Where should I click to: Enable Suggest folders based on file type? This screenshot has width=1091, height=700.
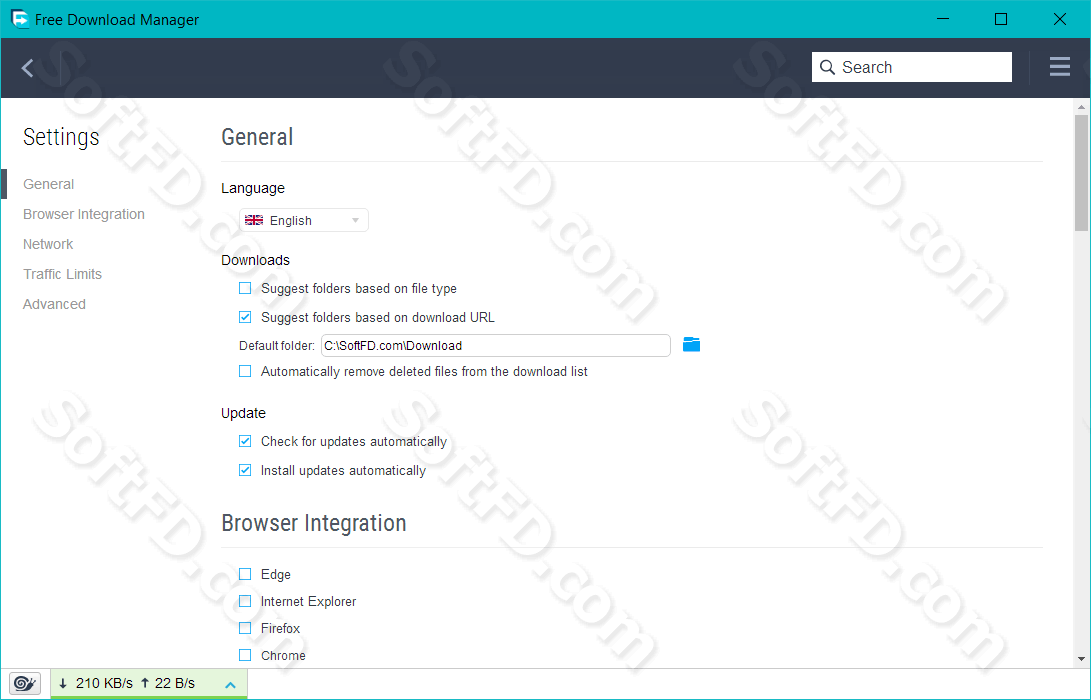(245, 288)
